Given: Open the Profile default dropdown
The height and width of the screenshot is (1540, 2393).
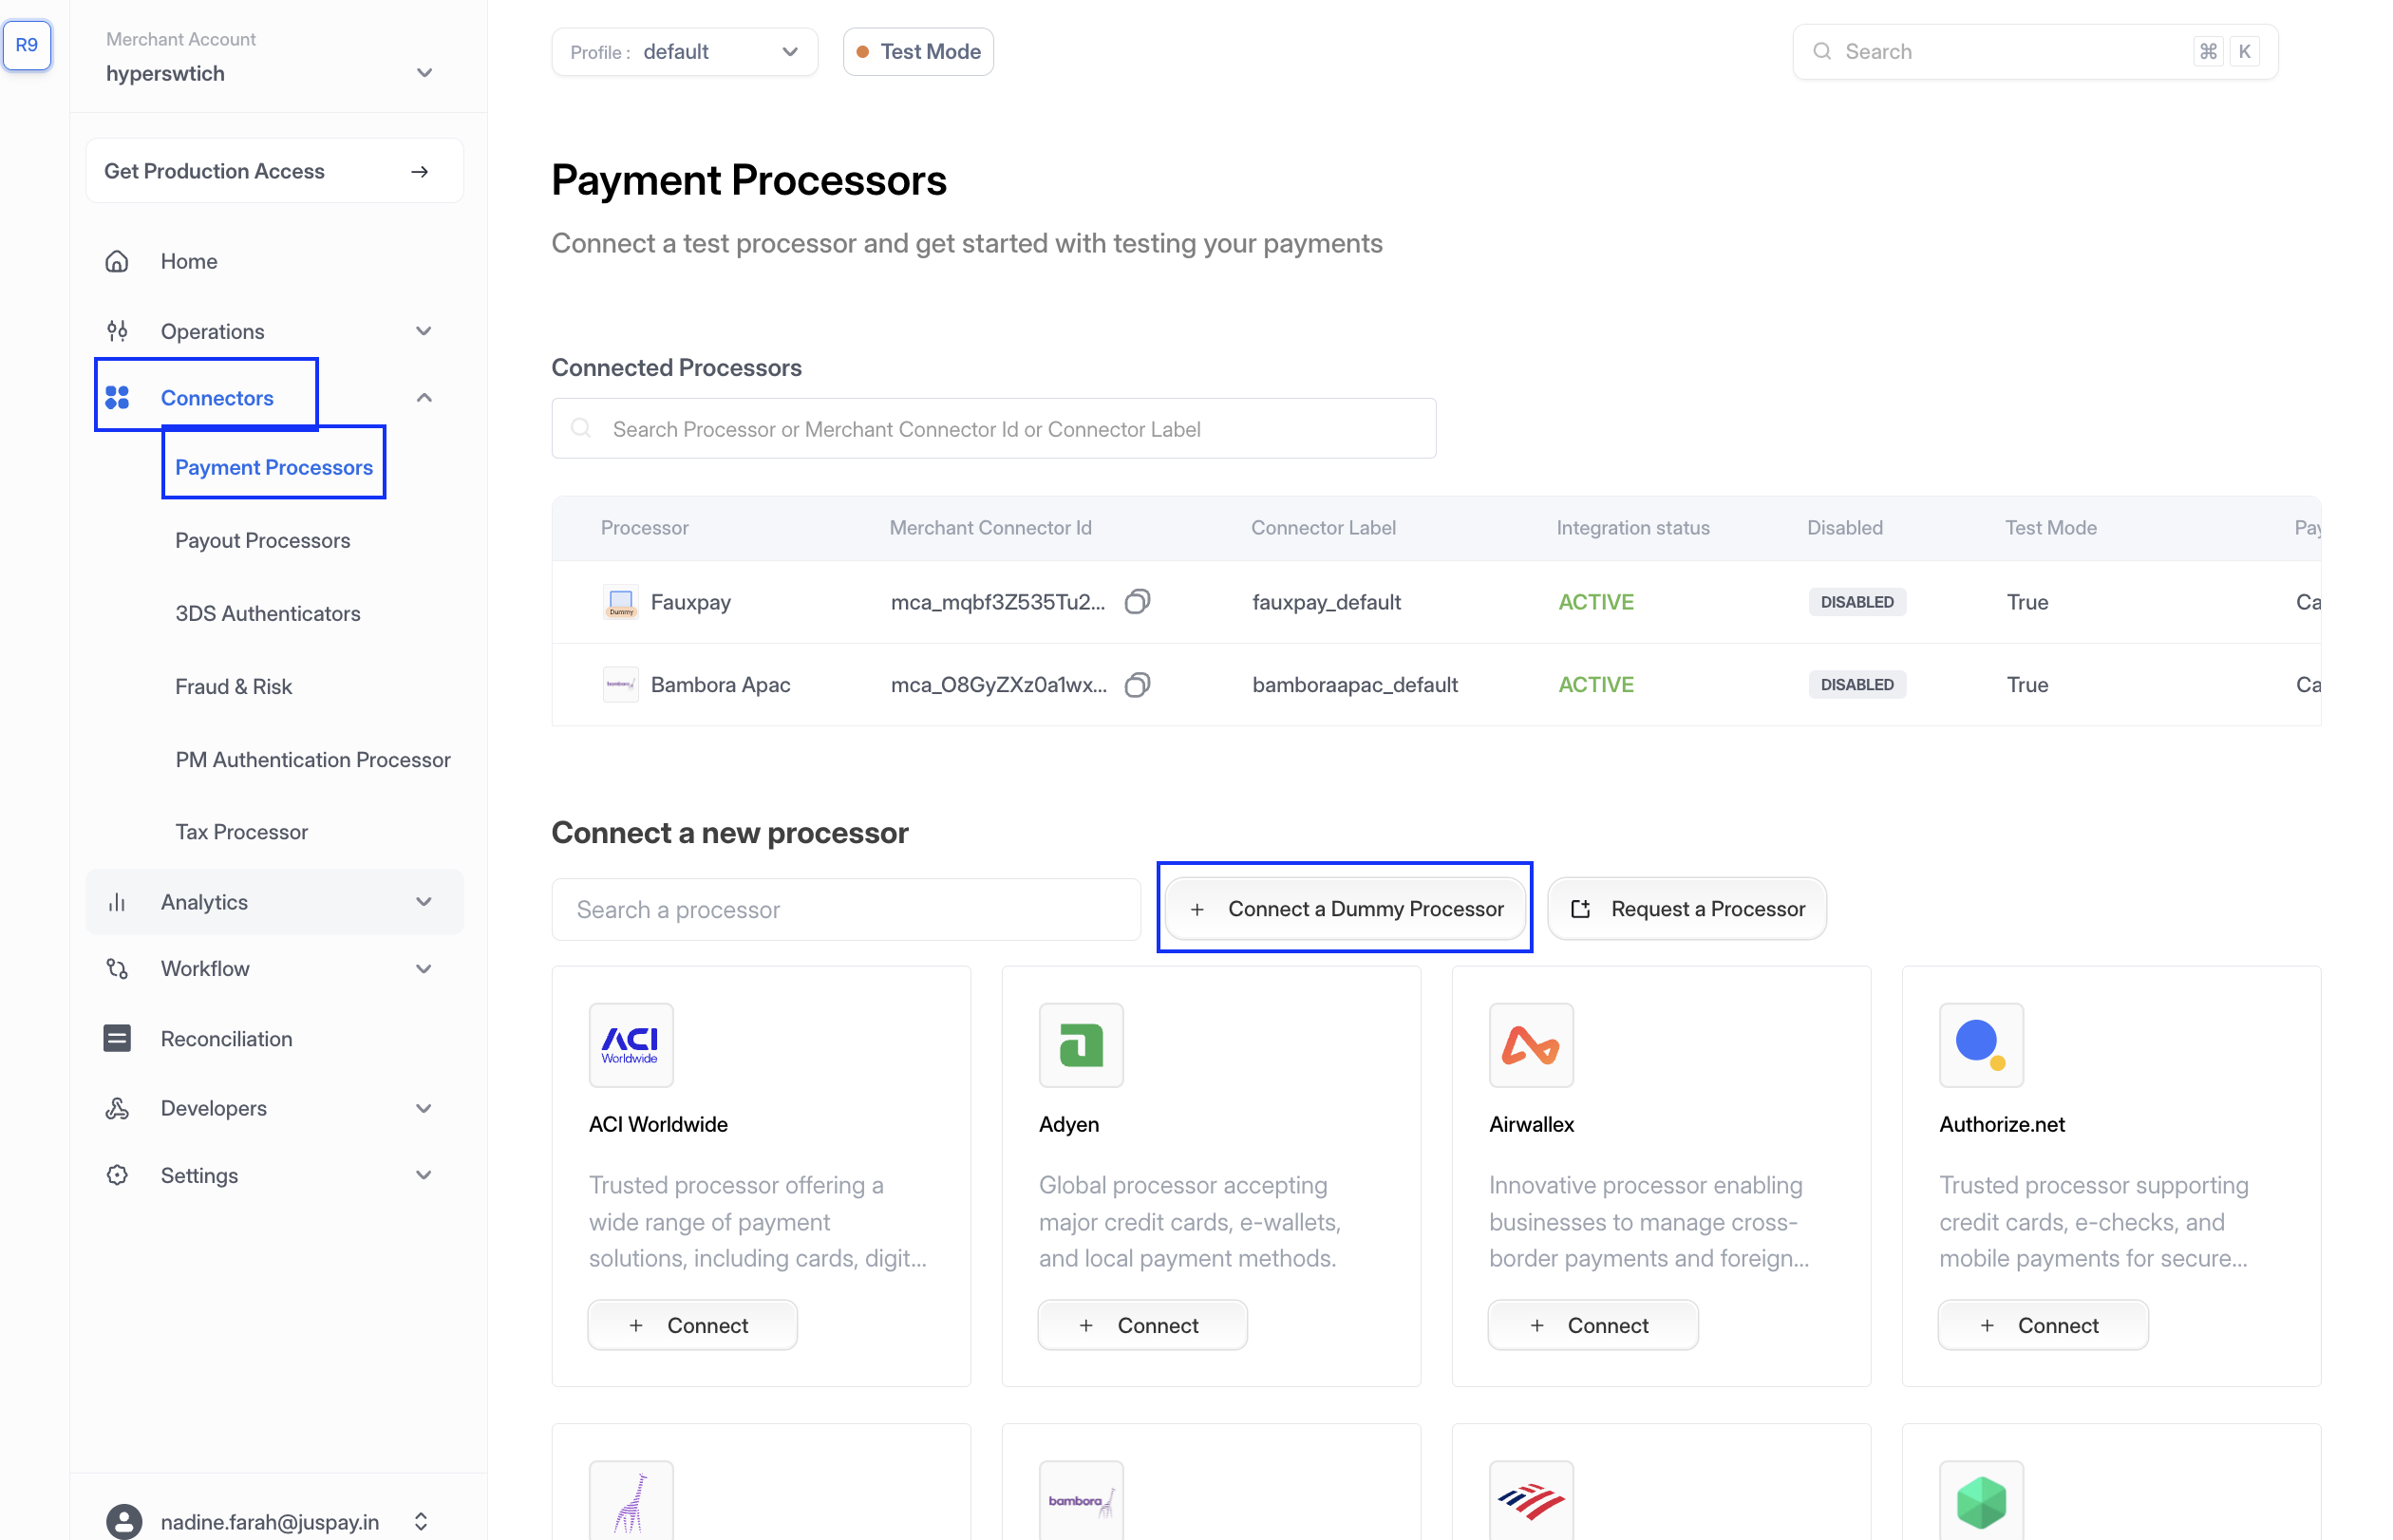Looking at the screenshot, I should coord(684,52).
